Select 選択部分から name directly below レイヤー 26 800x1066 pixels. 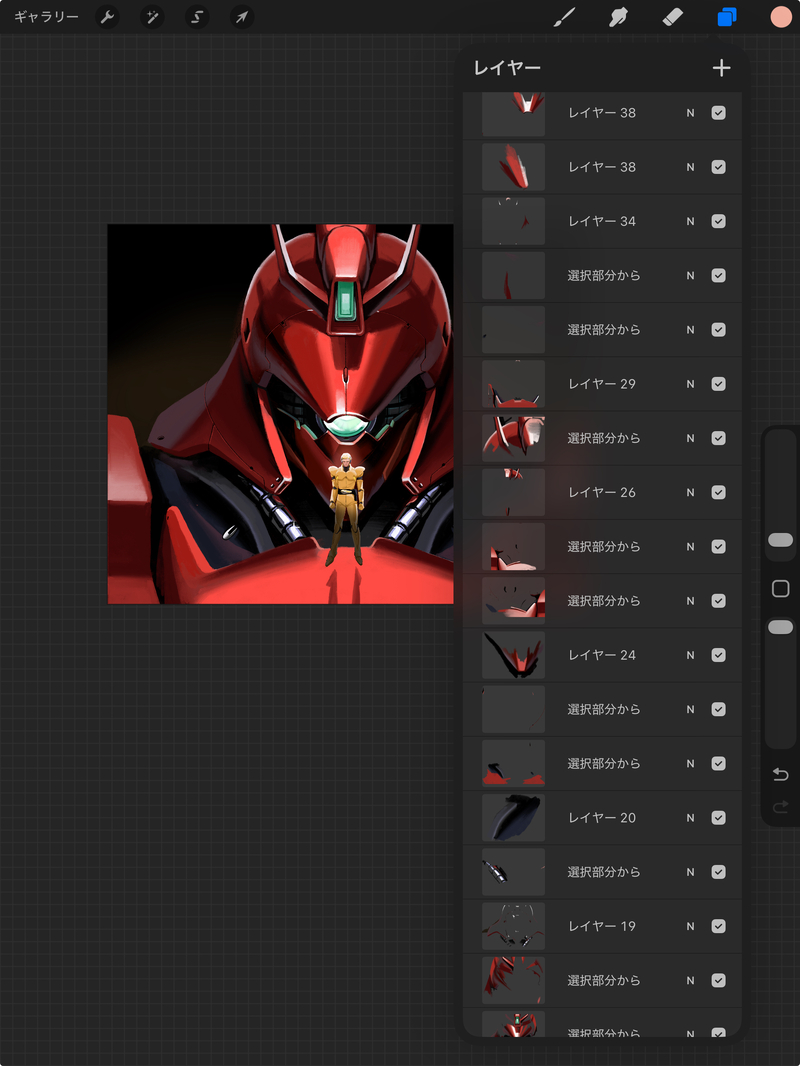[604, 547]
